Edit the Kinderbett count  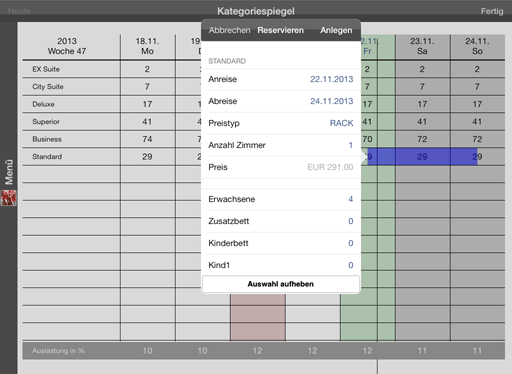[281, 243]
